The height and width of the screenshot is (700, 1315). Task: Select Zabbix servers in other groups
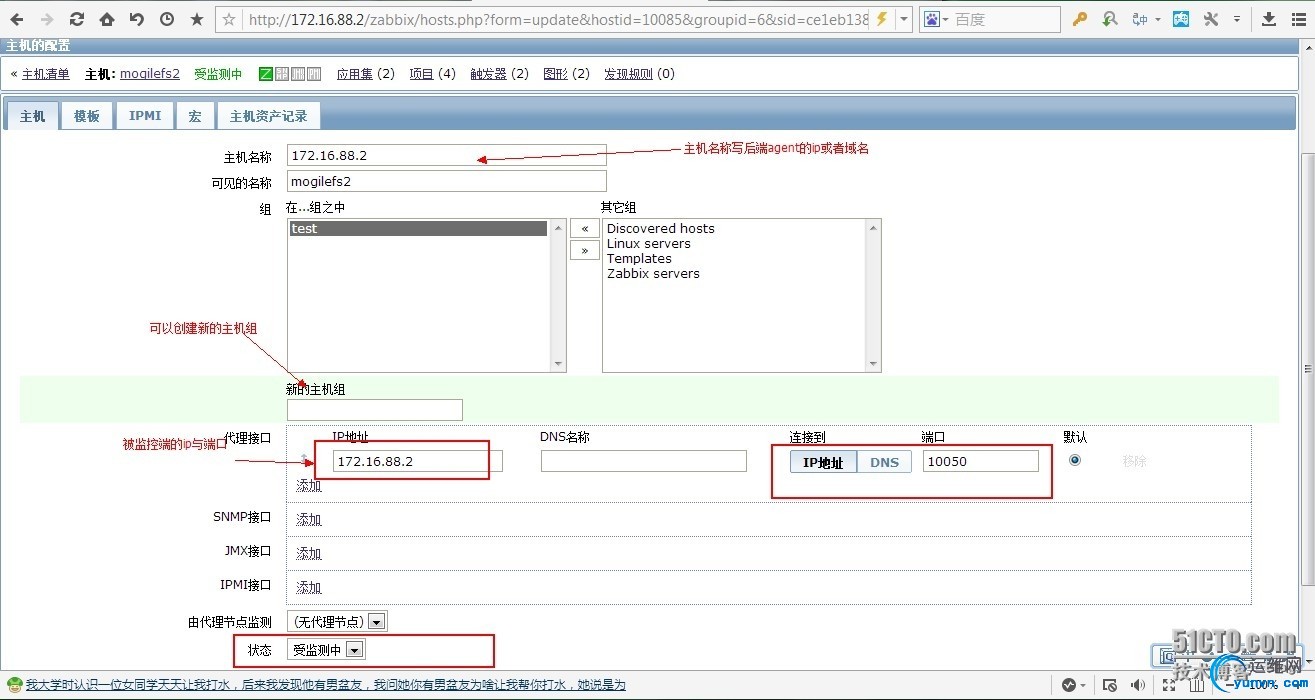click(x=653, y=274)
